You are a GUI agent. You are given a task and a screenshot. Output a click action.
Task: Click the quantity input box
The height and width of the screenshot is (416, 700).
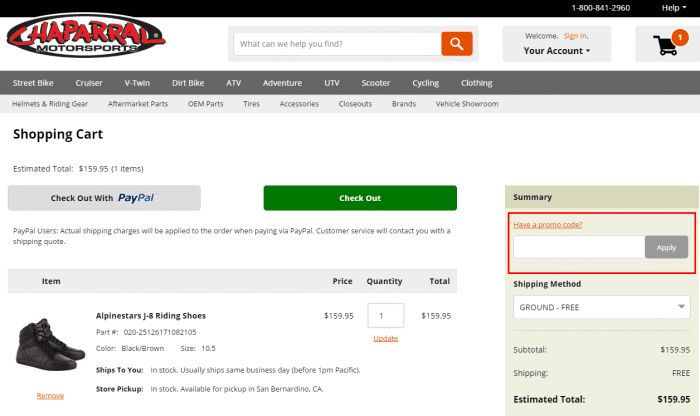click(x=385, y=315)
